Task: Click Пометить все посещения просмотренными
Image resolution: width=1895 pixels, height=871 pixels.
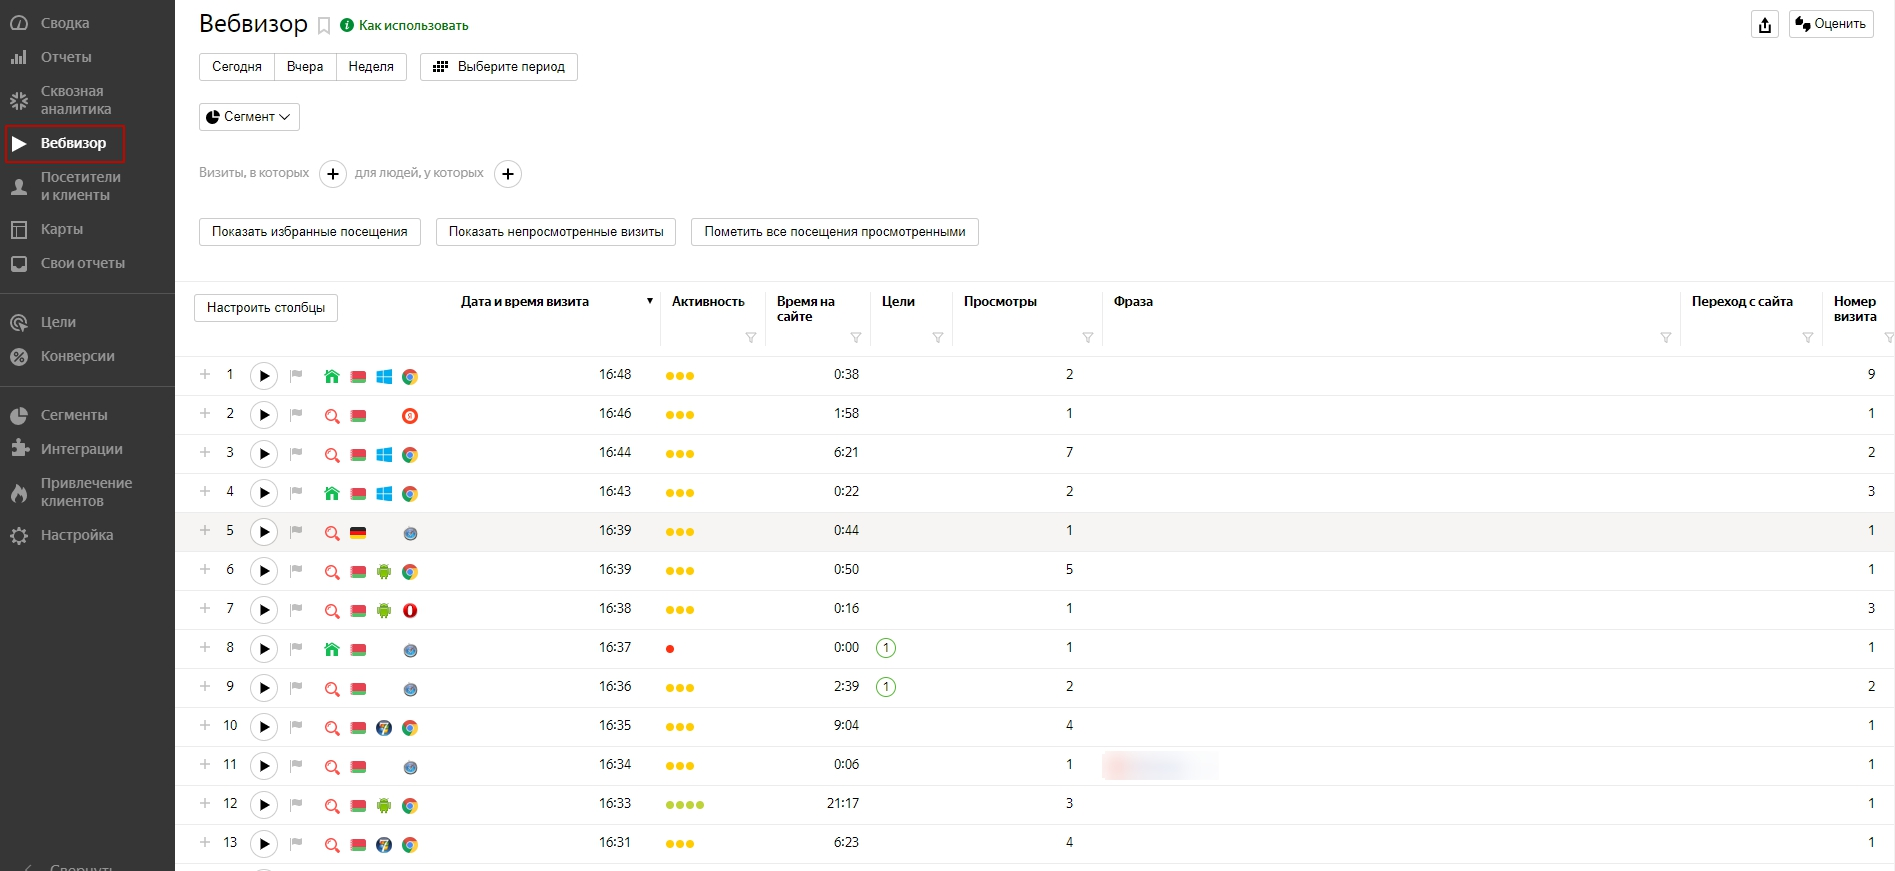Action: [x=835, y=232]
